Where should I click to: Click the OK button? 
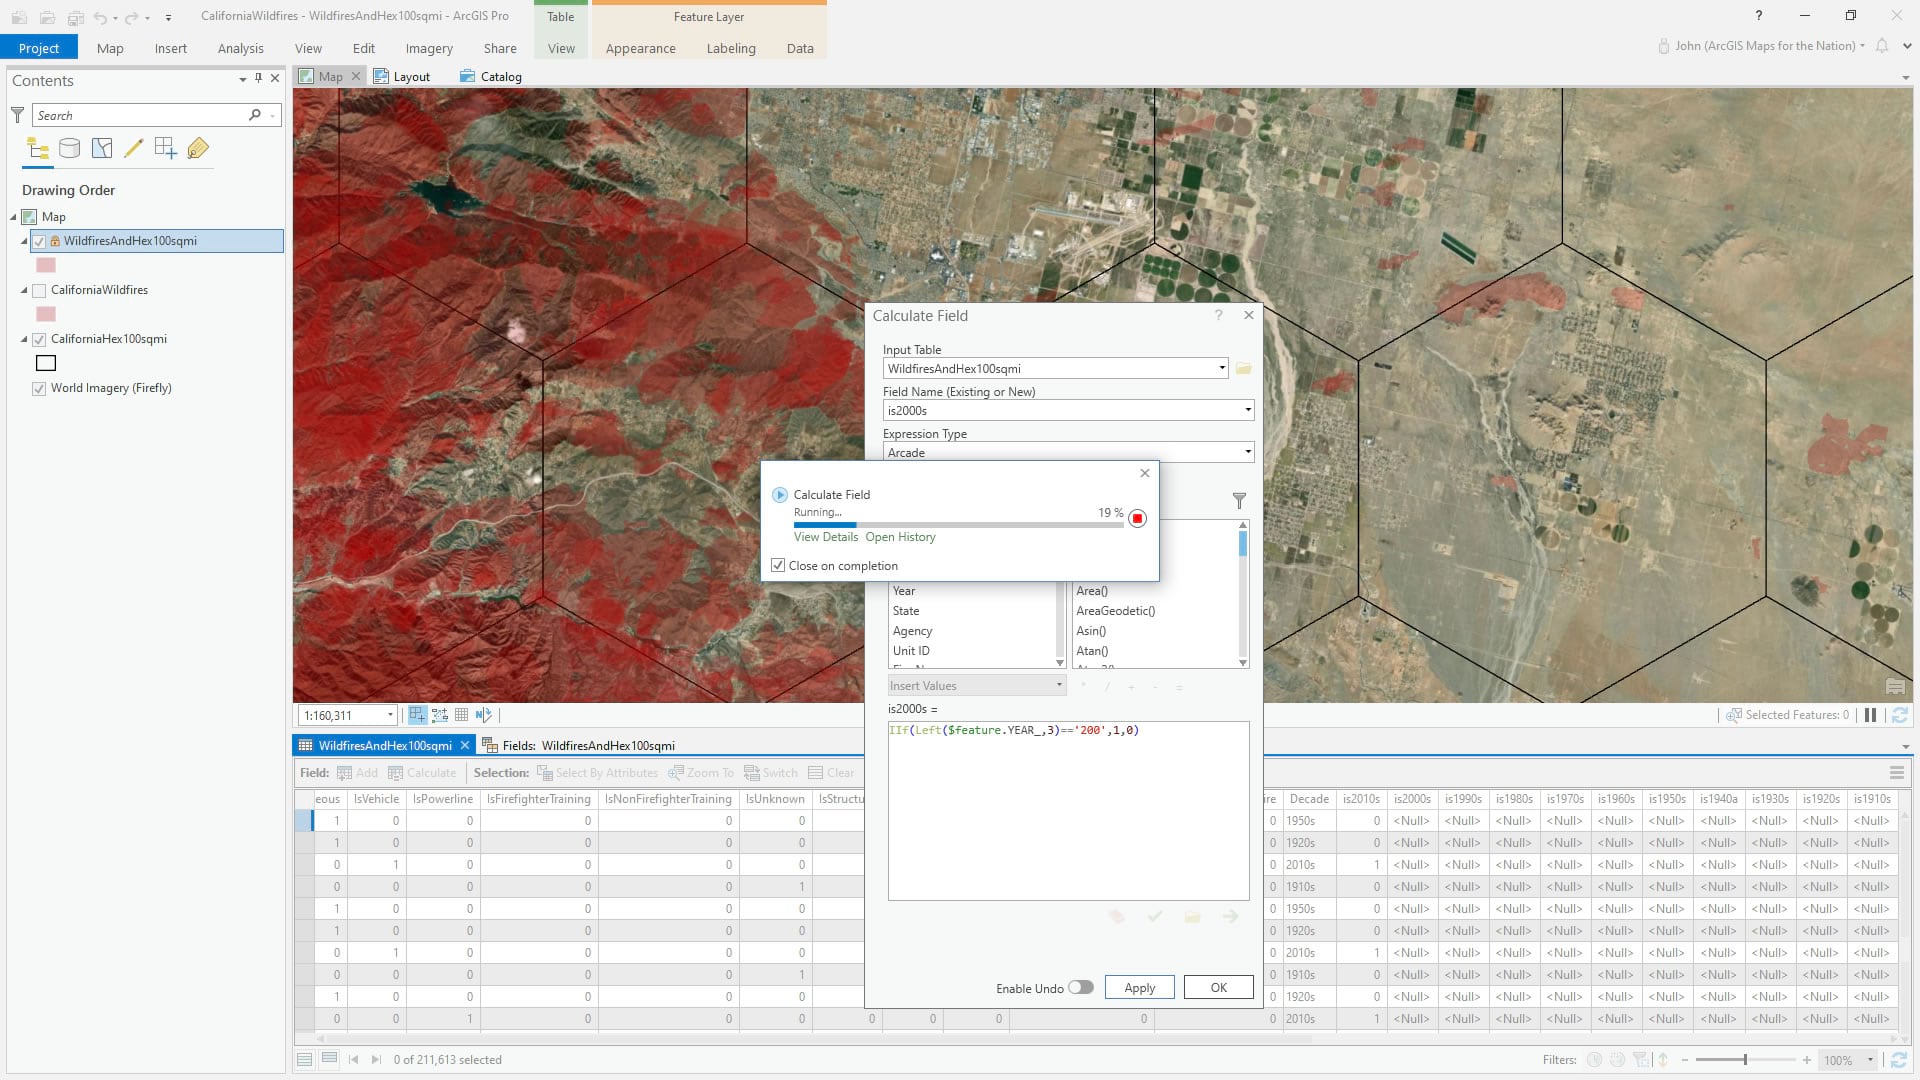click(1218, 988)
